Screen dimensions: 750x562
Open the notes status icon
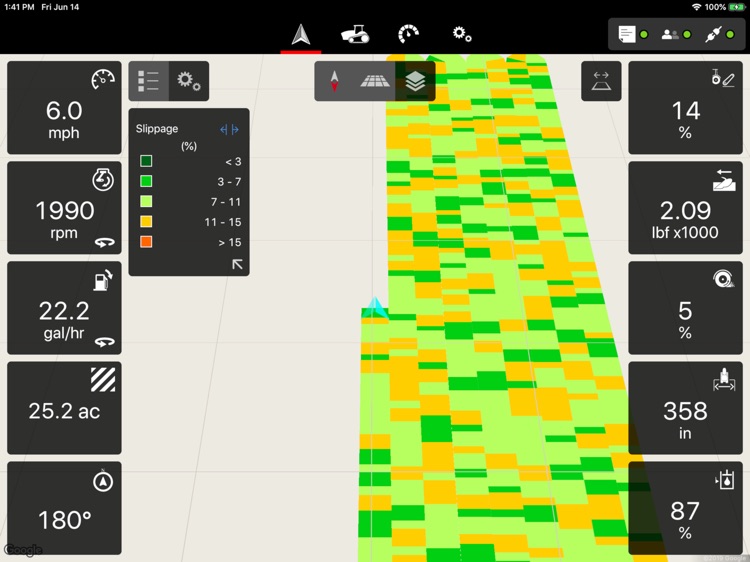coord(627,34)
